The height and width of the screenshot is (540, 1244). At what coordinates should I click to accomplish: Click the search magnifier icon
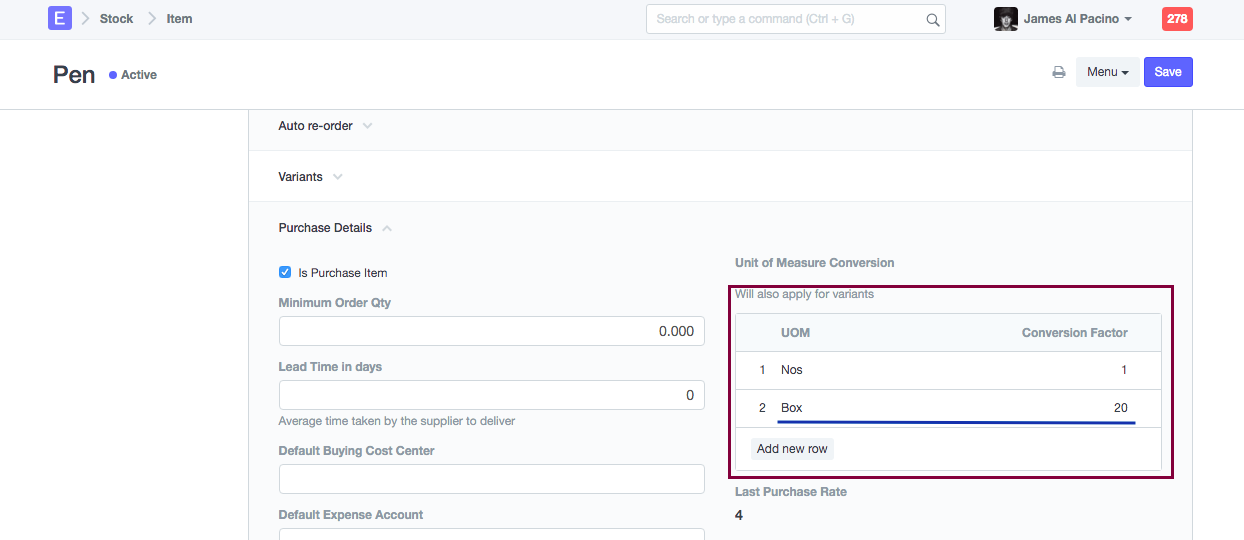pos(932,20)
